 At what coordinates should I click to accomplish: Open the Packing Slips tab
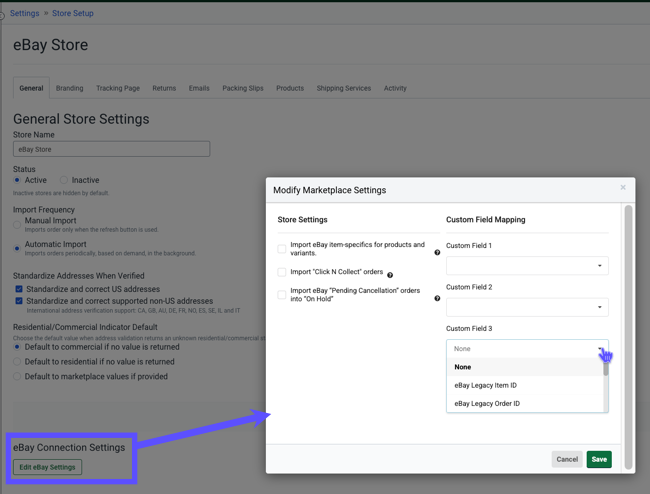[x=243, y=88]
